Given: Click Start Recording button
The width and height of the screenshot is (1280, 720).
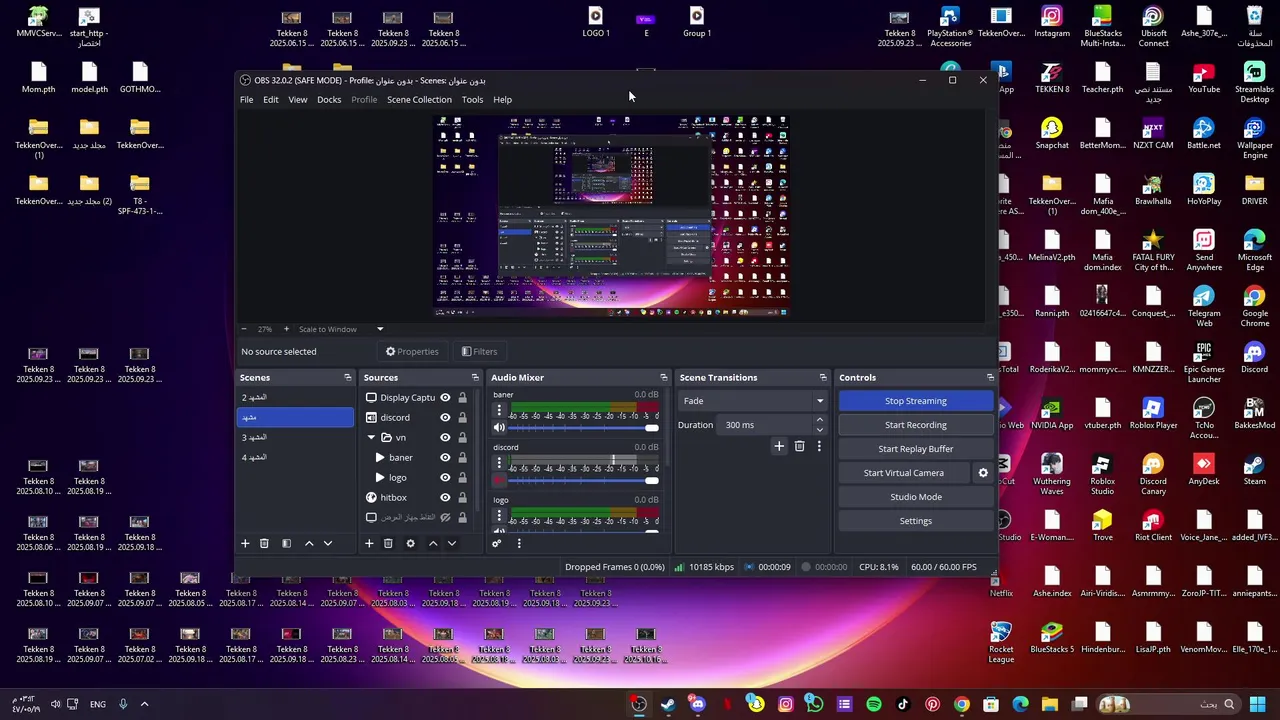Looking at the screenshot, I should [916, 425].
